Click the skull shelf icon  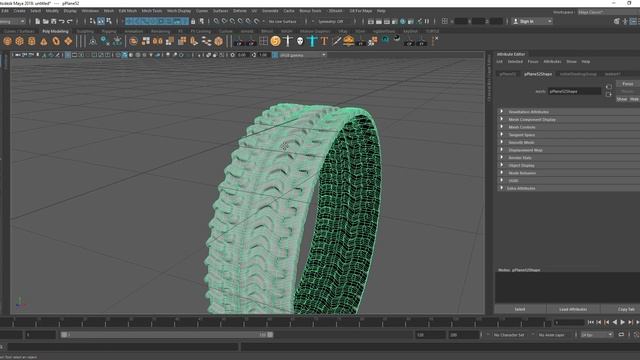[x=300, y=41]
